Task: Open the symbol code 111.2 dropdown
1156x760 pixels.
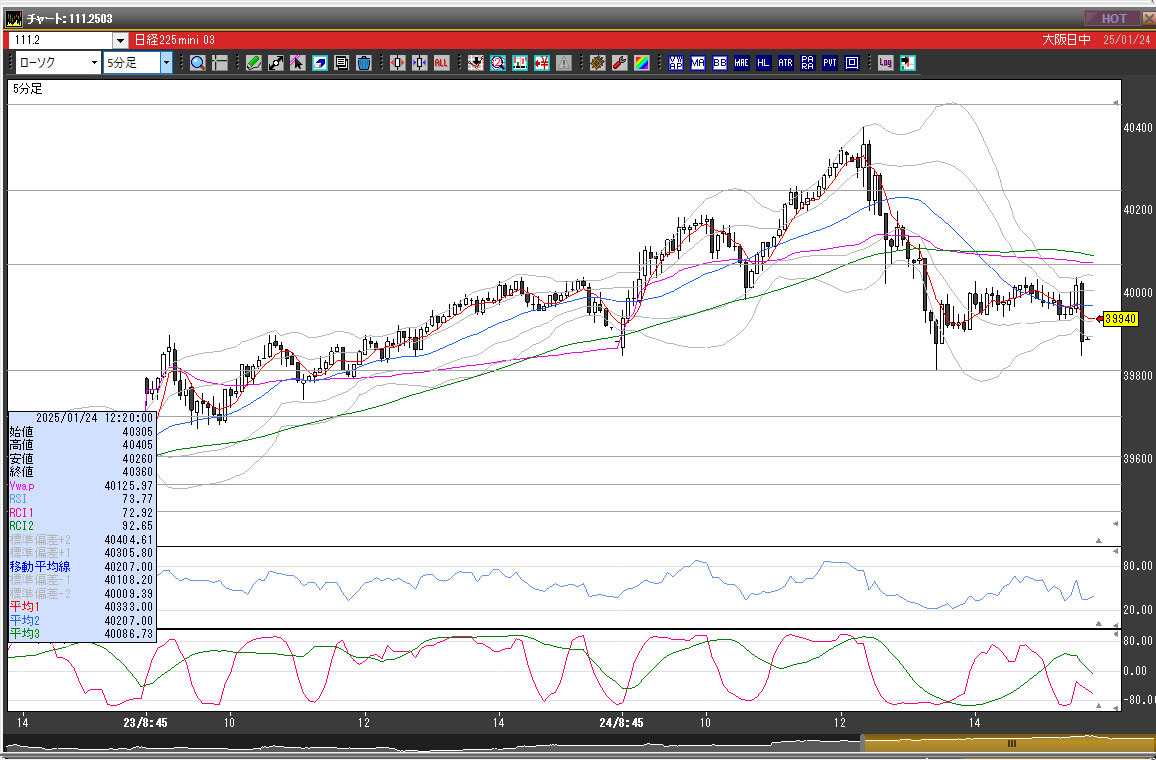Action: point(120,40)
